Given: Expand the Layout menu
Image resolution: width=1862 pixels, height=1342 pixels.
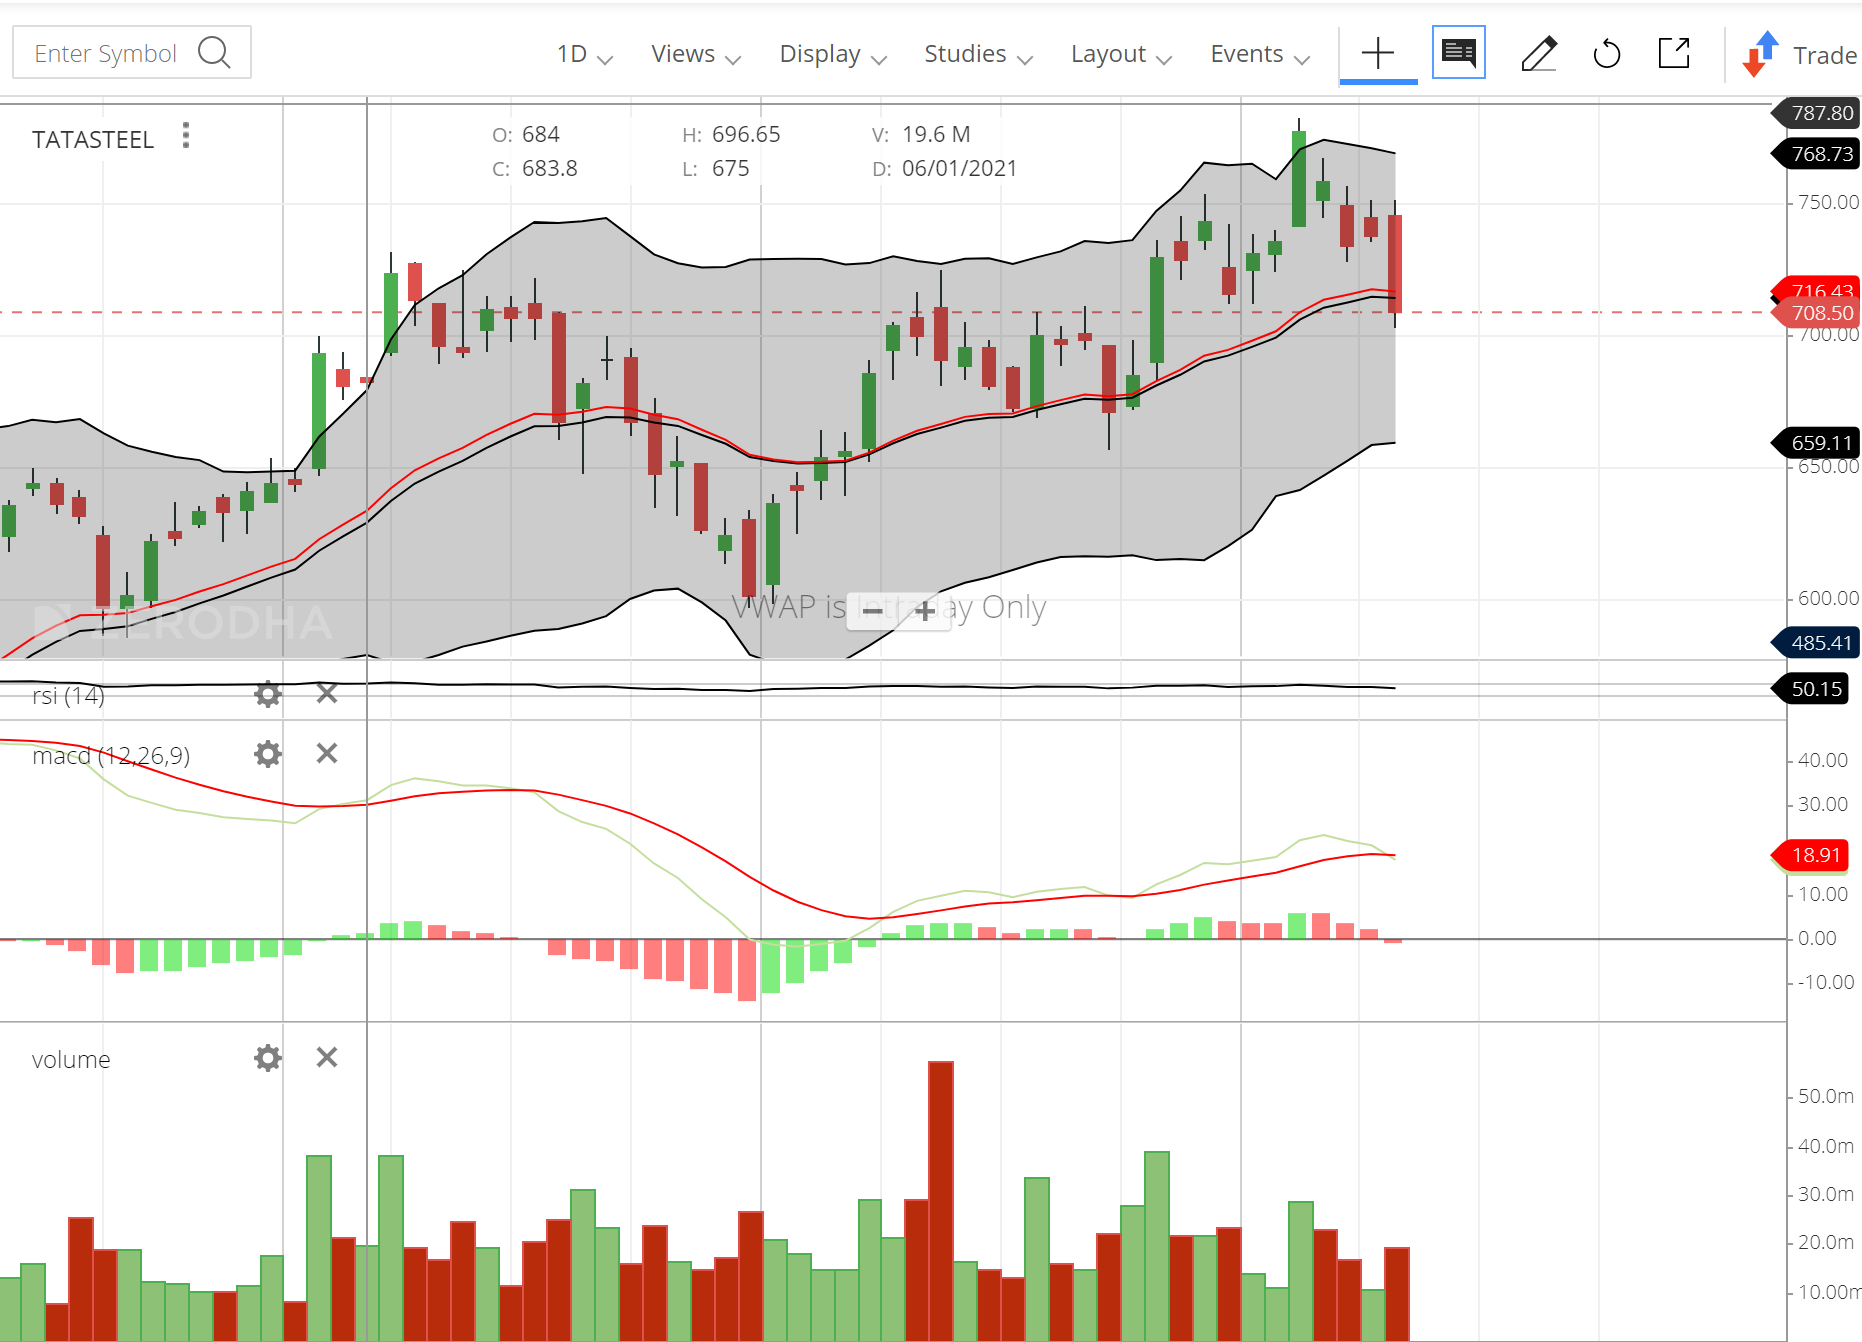Looking at the screenshot, I should (1121, 54).
